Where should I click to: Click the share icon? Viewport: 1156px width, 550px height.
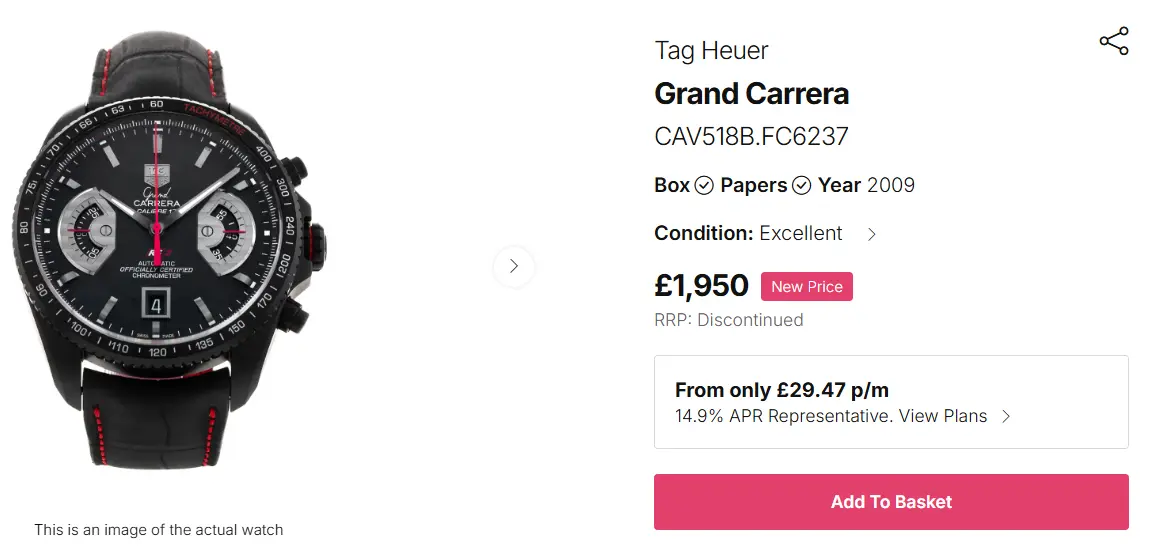coord(1113,41)
